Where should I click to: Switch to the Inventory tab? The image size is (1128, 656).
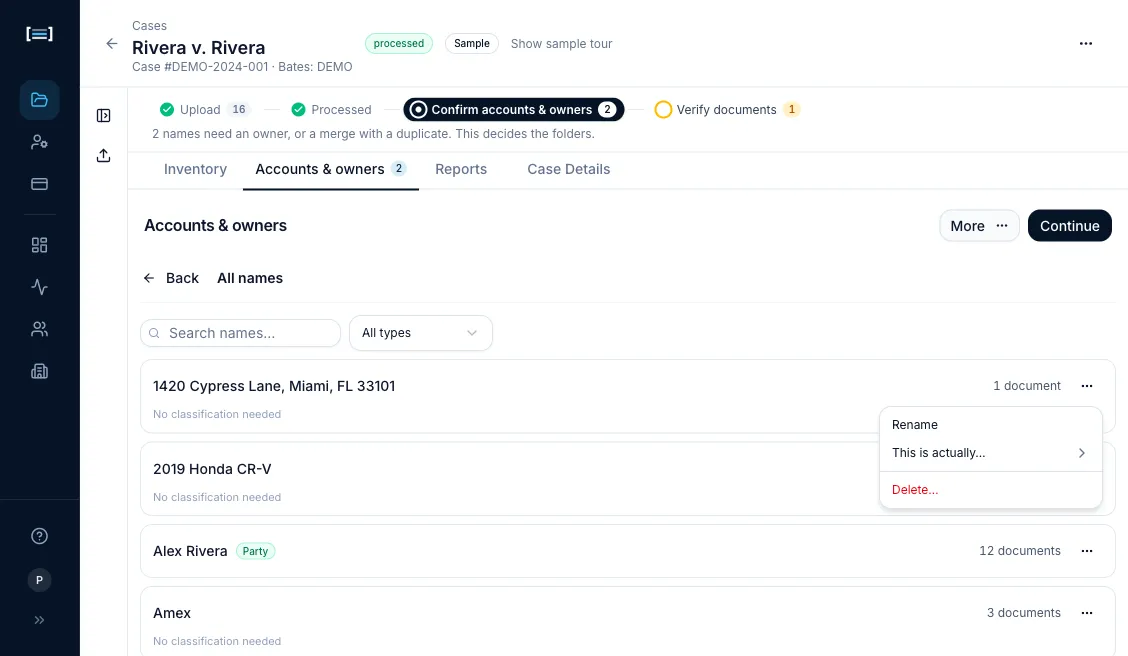pyautogui.click(x=196, y=169)
